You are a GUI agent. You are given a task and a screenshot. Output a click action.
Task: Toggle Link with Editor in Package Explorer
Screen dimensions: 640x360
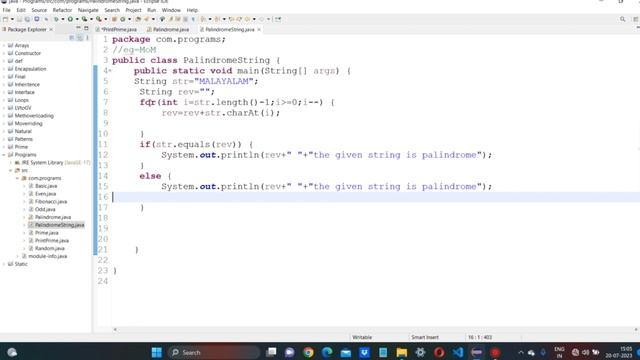pyautogui.click(x=80, y=38)
